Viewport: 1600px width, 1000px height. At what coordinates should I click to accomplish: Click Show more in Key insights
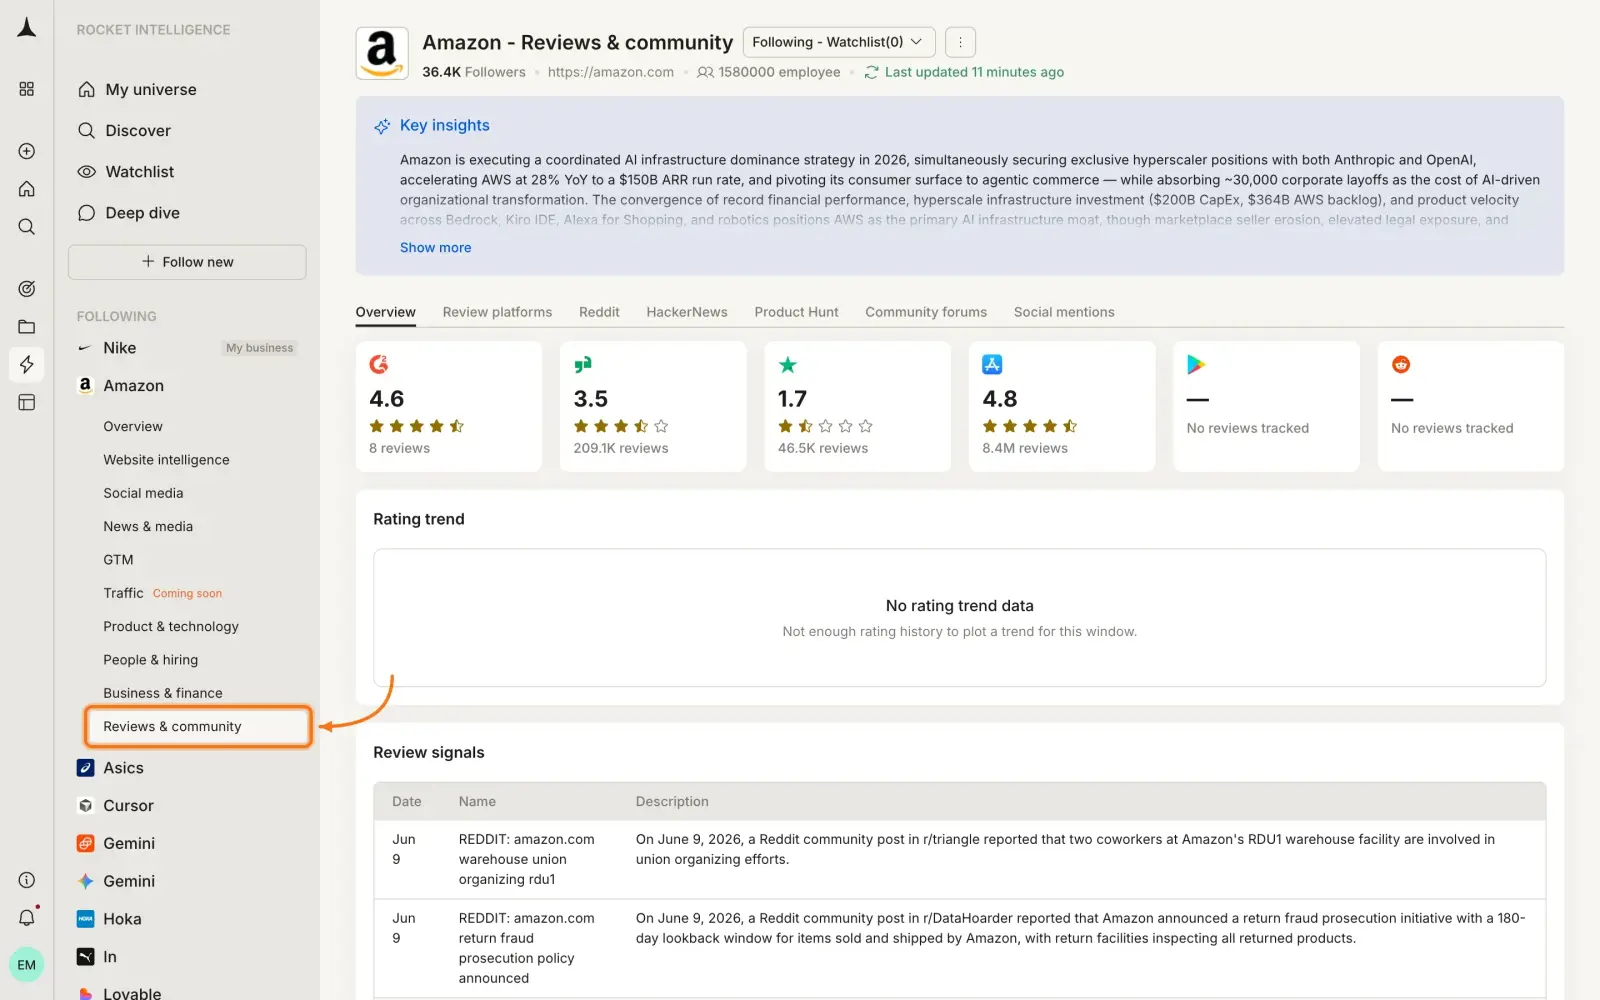435,248
